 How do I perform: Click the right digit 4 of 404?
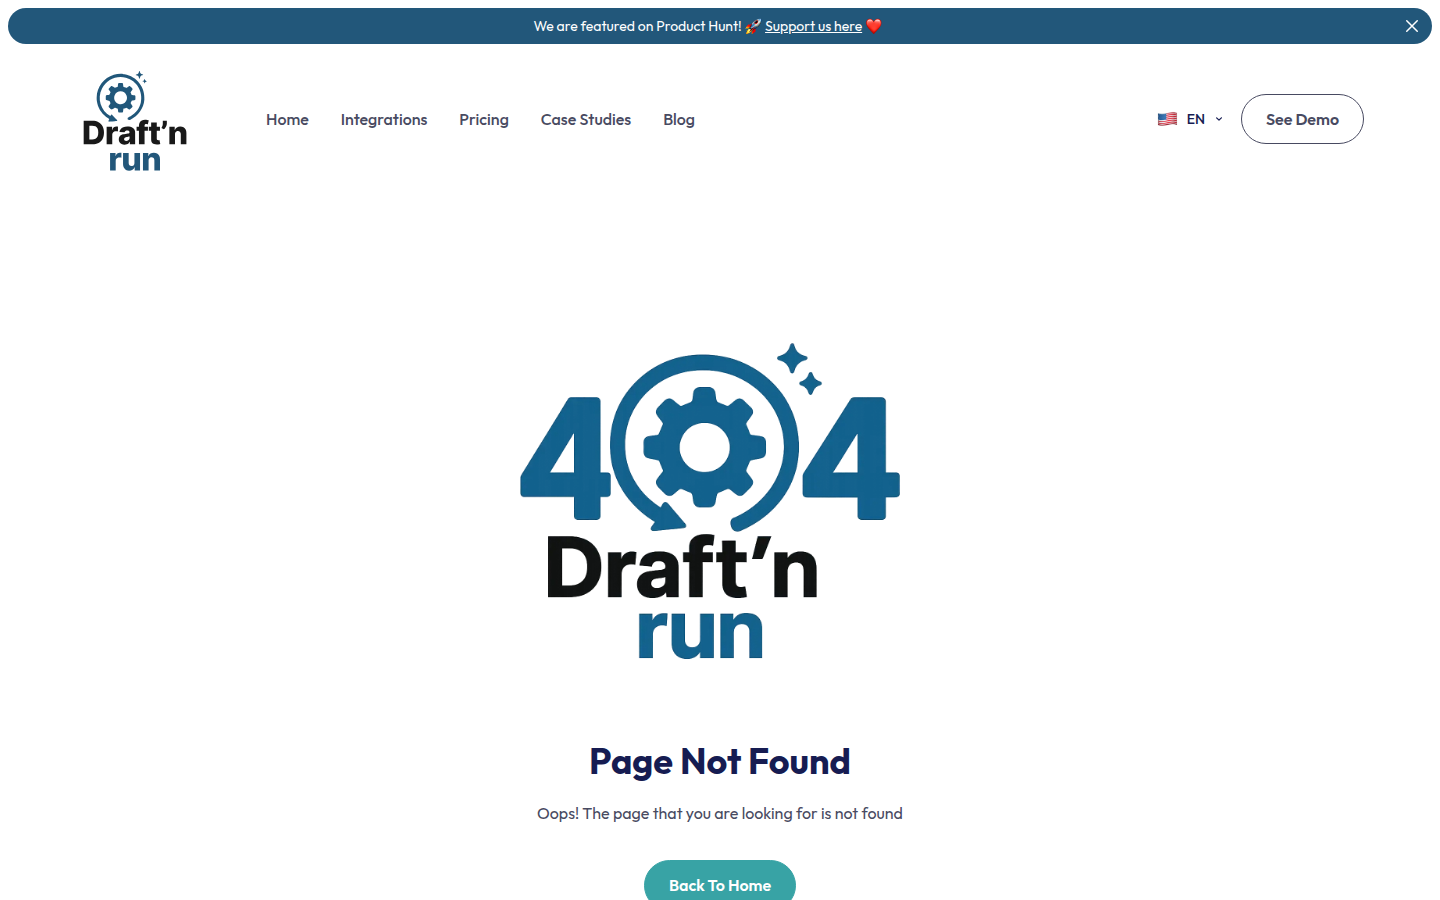[852, 458]
